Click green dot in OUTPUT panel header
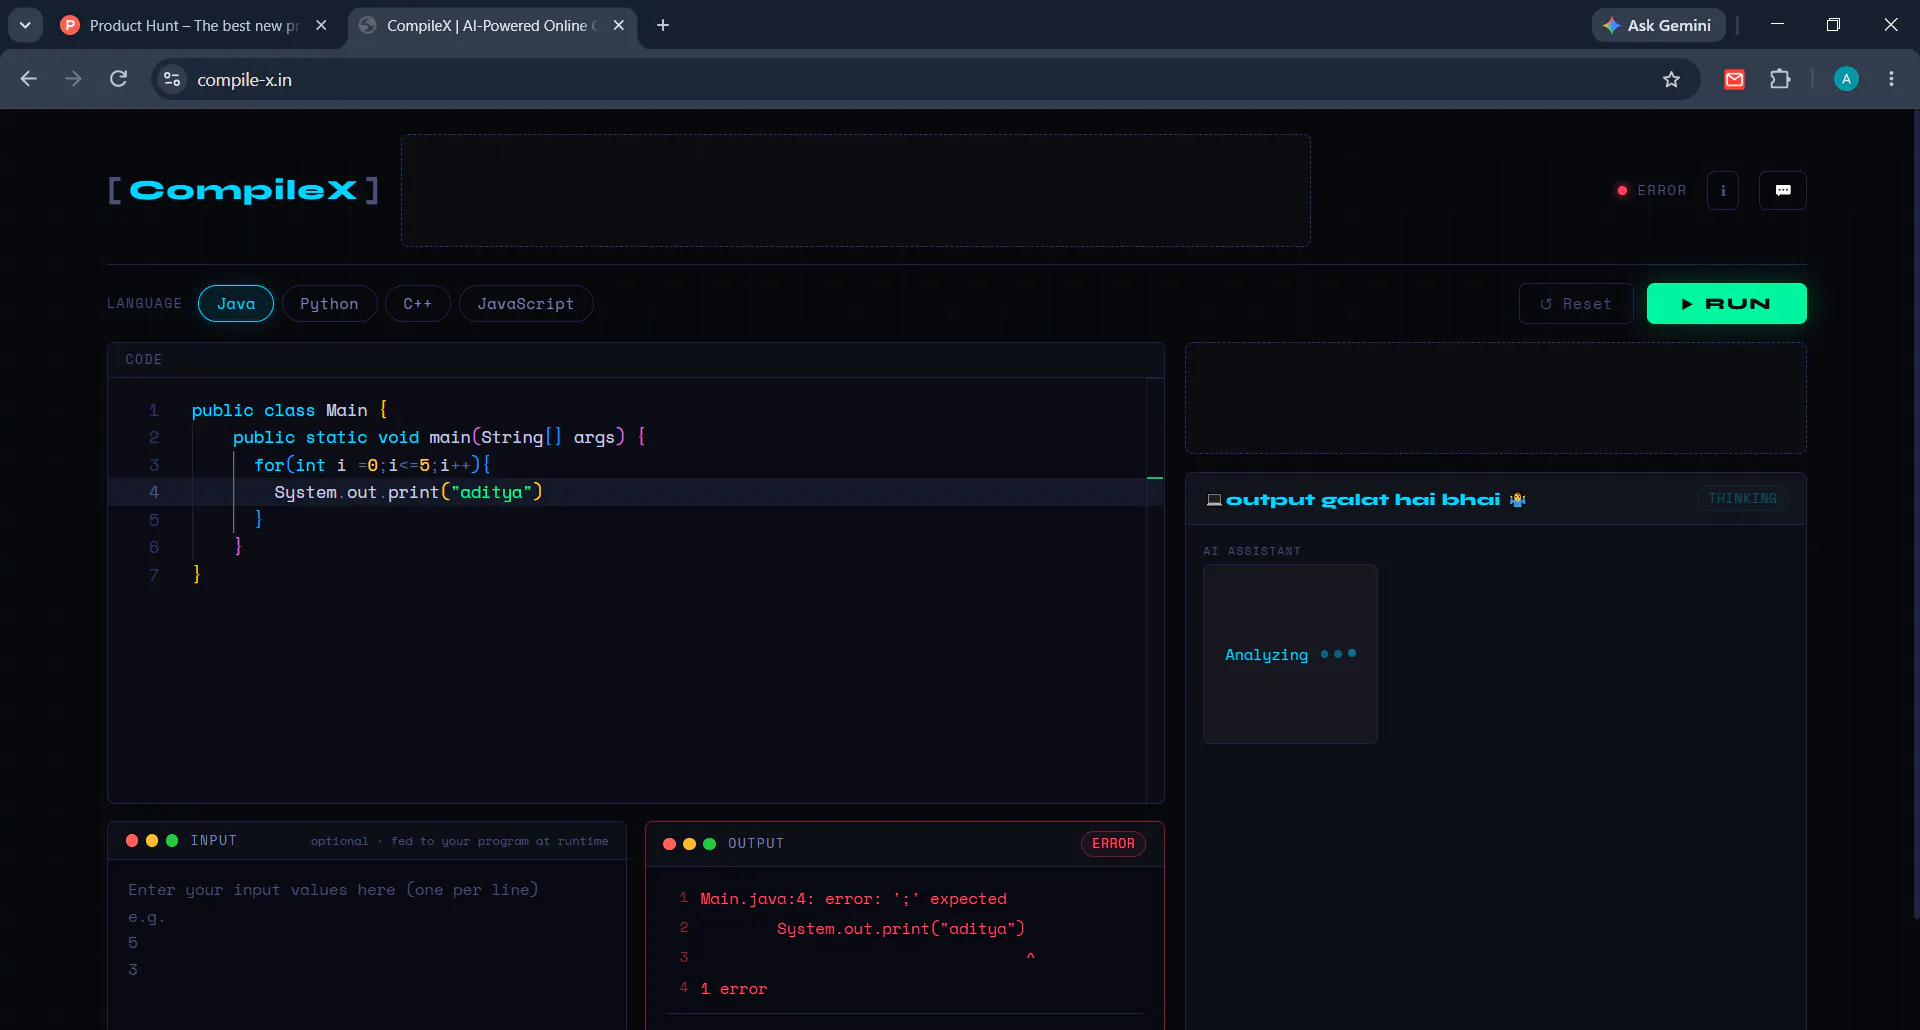 (x=709, y=844)
